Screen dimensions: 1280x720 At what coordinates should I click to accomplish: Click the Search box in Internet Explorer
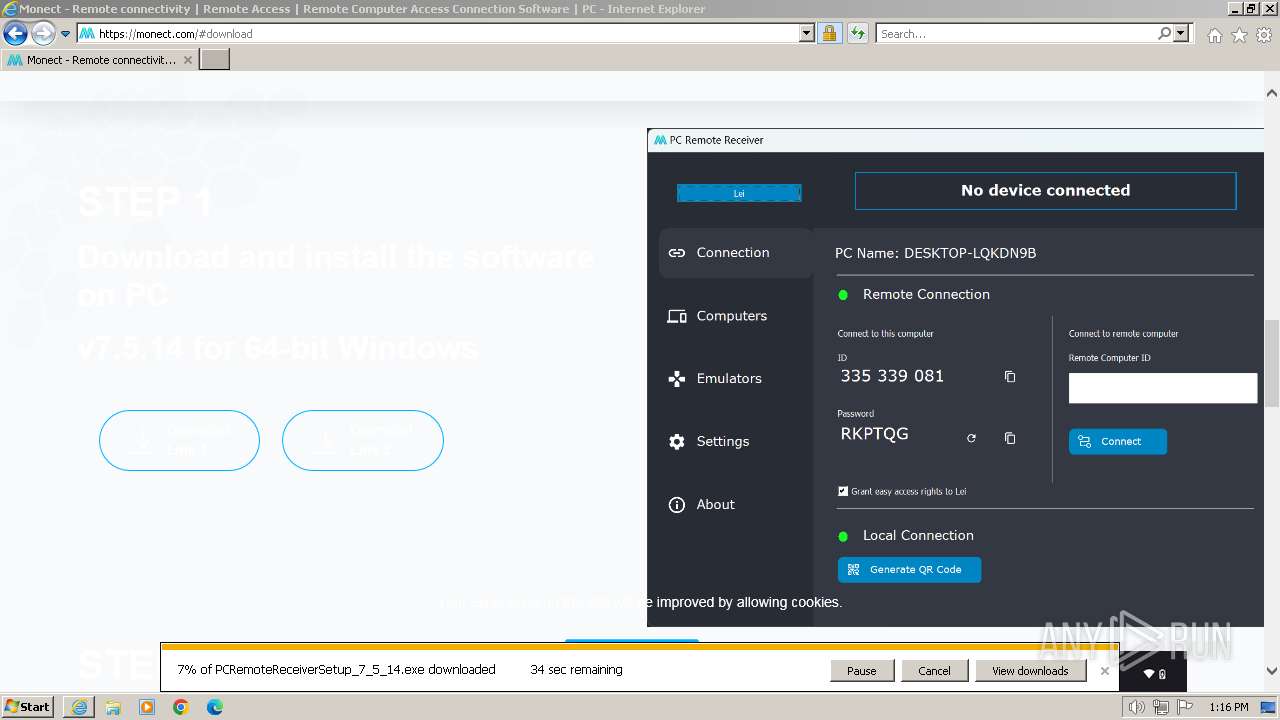tap(1015, 33)
